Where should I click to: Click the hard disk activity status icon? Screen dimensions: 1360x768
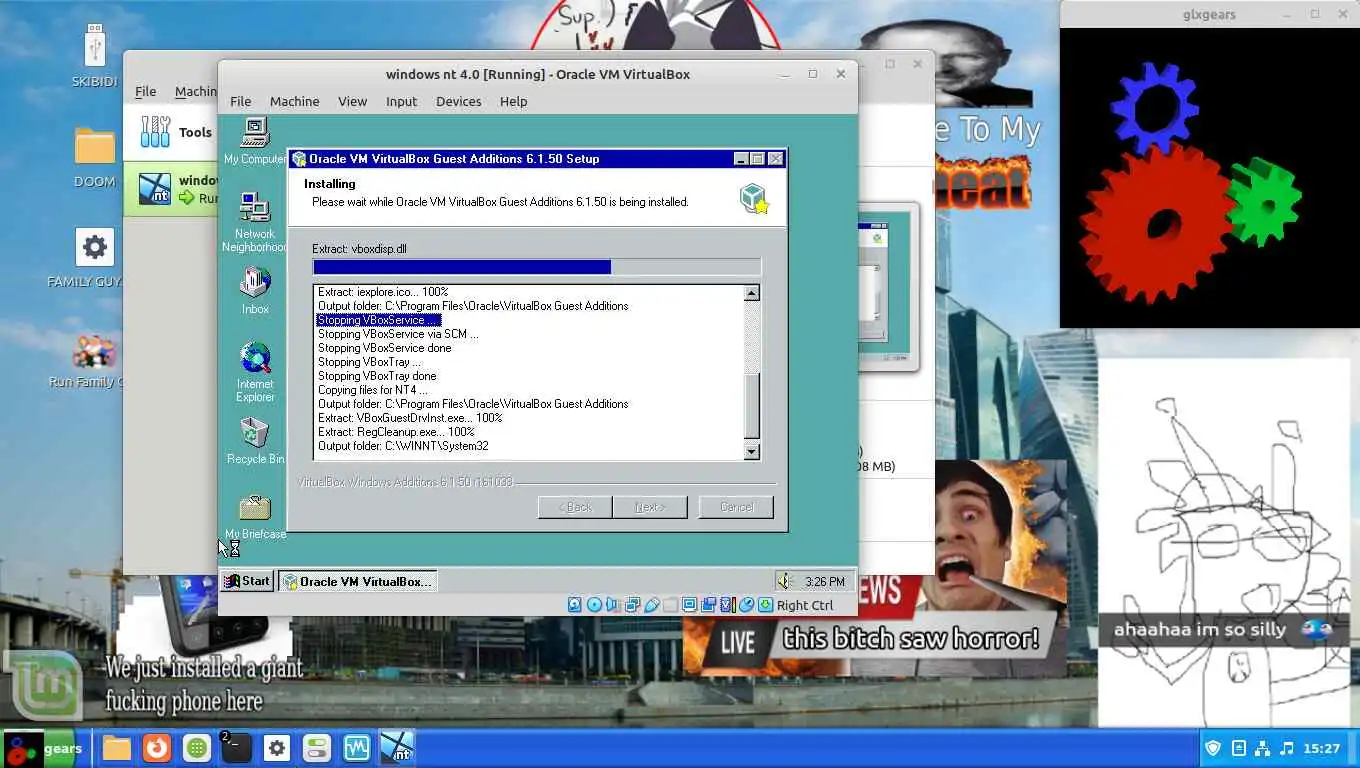click(575, 605)
